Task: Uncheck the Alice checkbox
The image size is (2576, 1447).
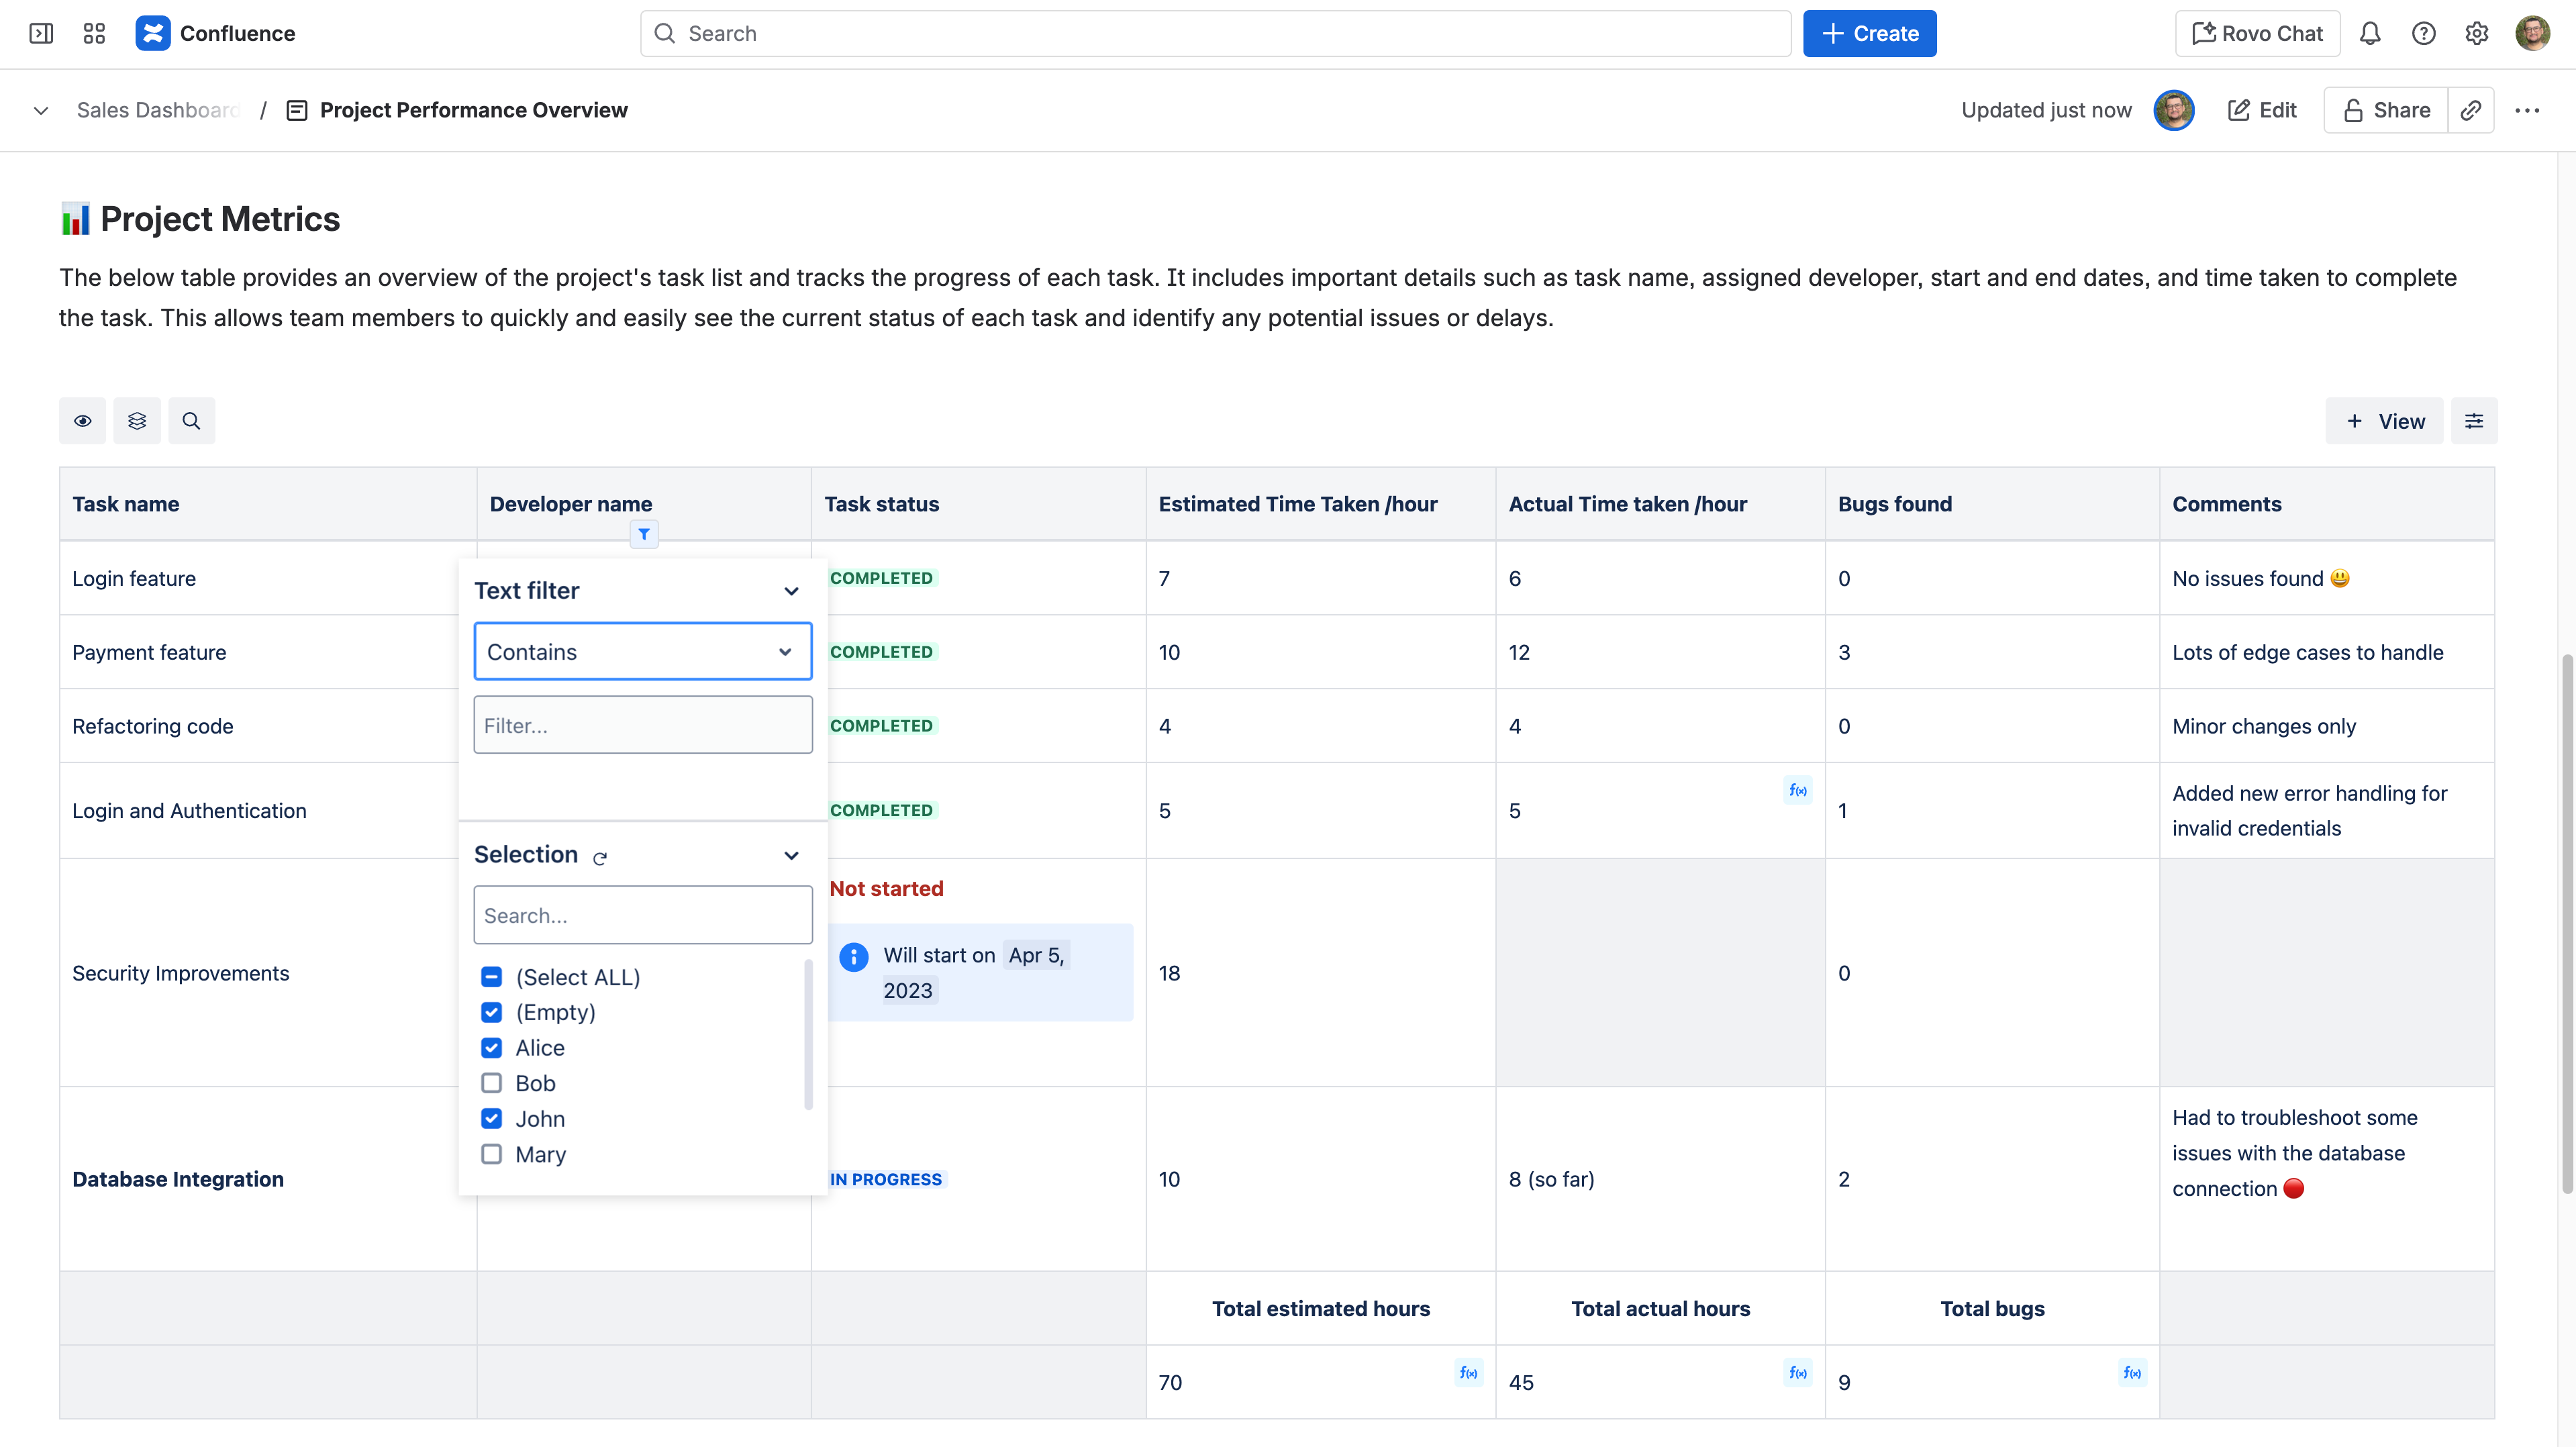Action: 491,1048
